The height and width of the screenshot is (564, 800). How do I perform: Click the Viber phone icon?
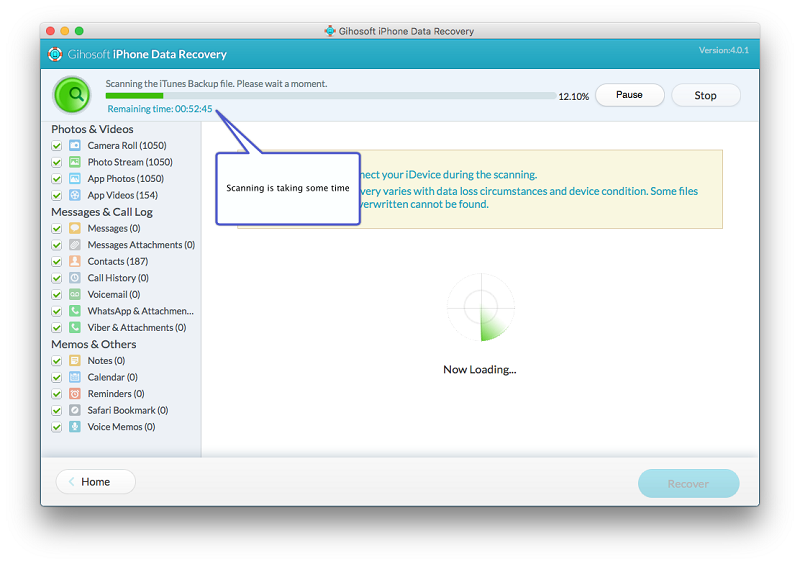click(x=75, y=327)
